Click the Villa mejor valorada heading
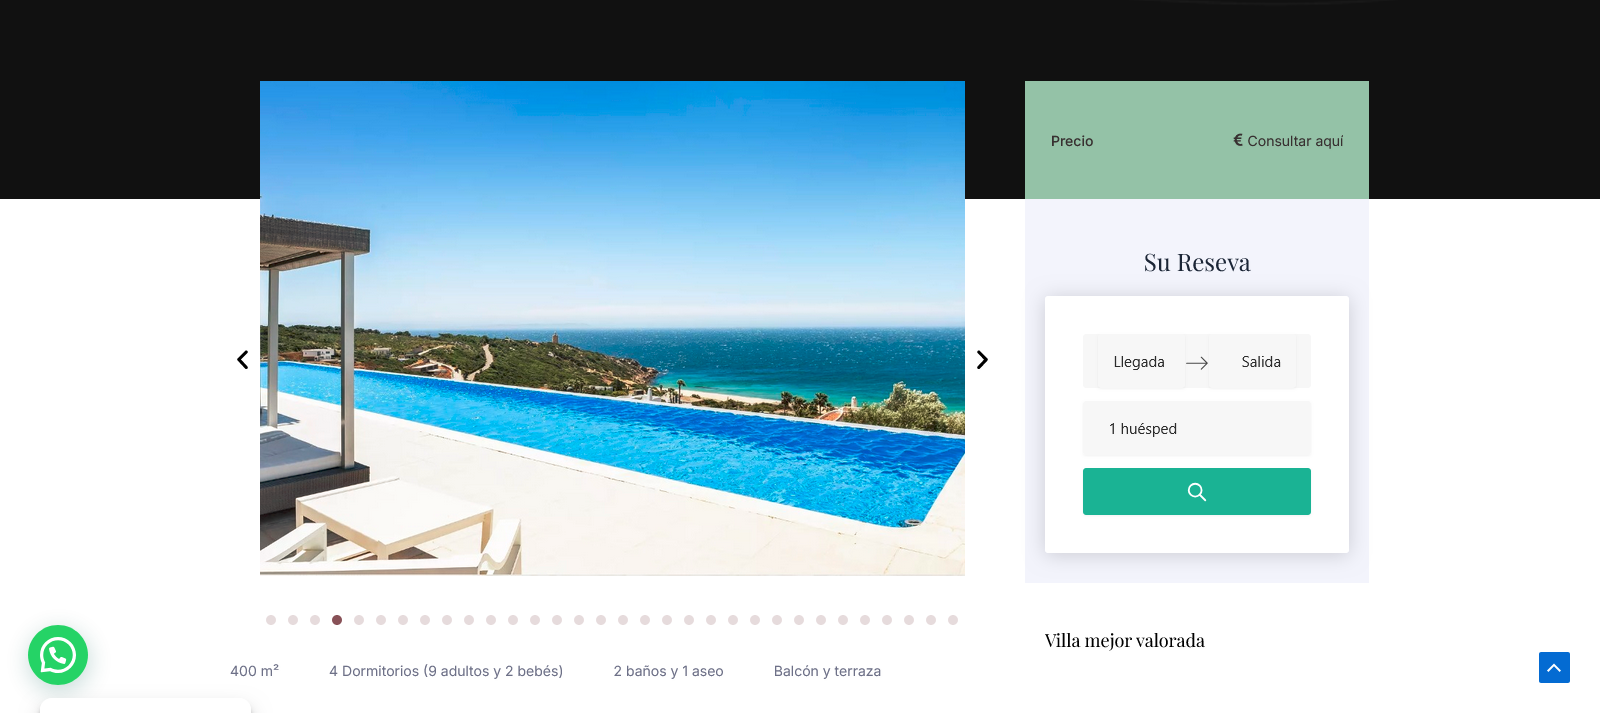Screen dimensions: 1600x713 1125,640
